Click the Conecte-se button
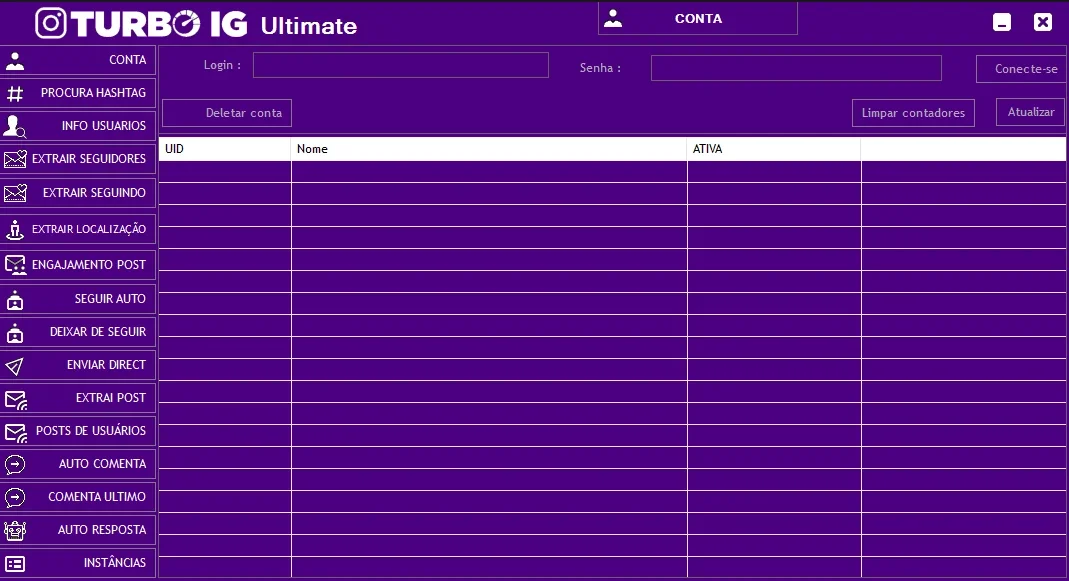Viewport: 1069px width, 581px height. (x=1022, y=69)
